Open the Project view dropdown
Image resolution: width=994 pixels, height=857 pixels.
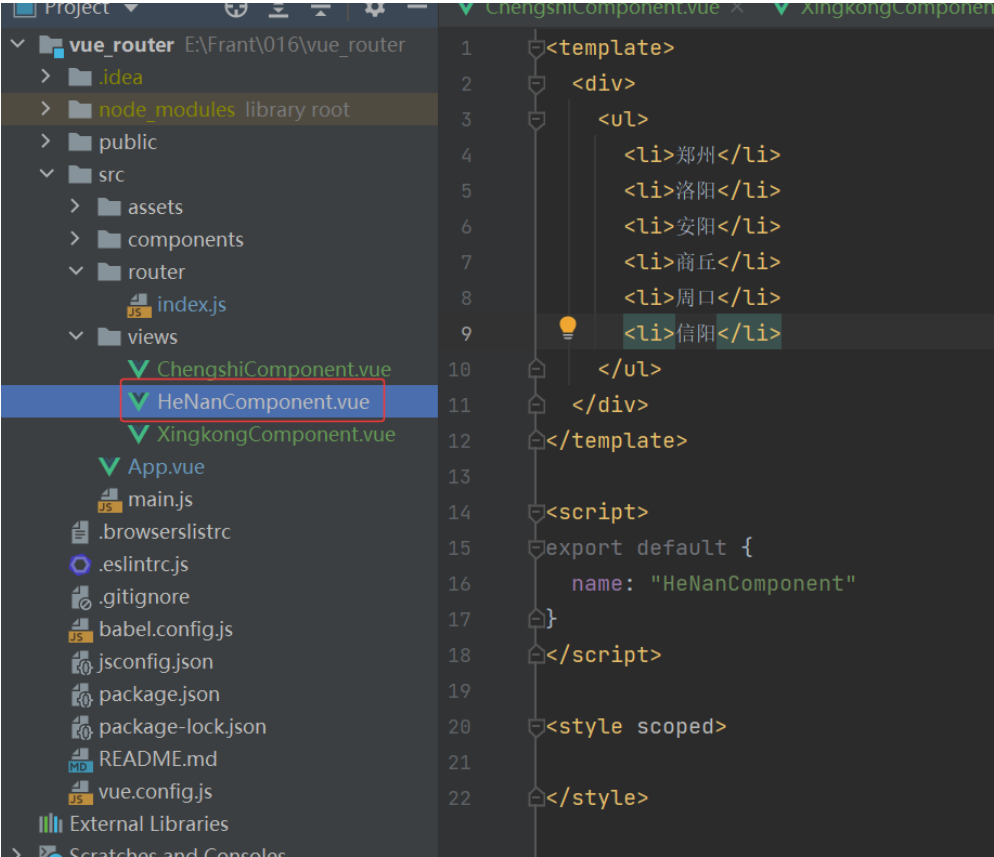click(131, 8)
